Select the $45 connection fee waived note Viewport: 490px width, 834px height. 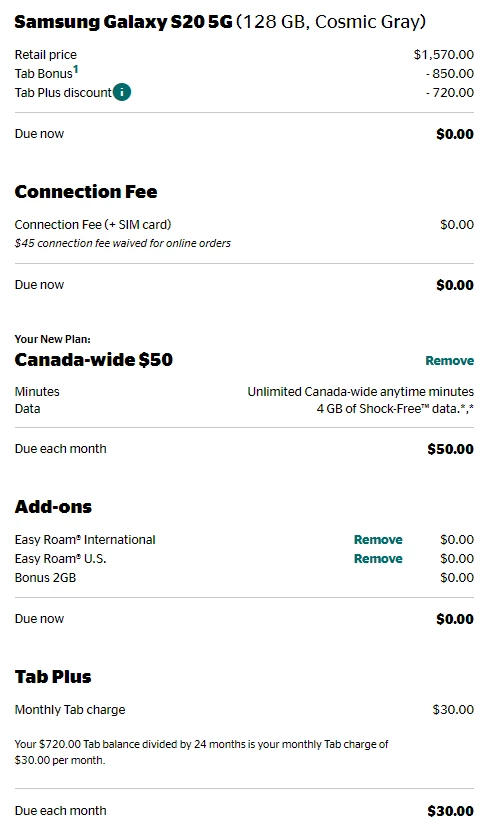point(122,243)
